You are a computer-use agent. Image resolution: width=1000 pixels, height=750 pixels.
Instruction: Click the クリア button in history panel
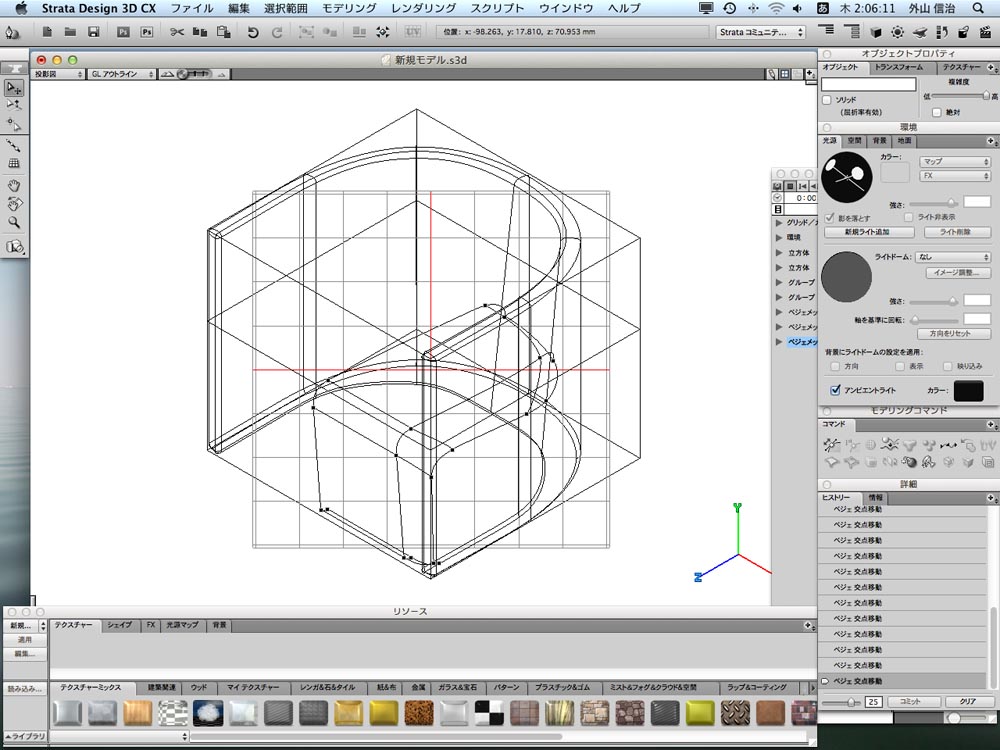point(967,702)
